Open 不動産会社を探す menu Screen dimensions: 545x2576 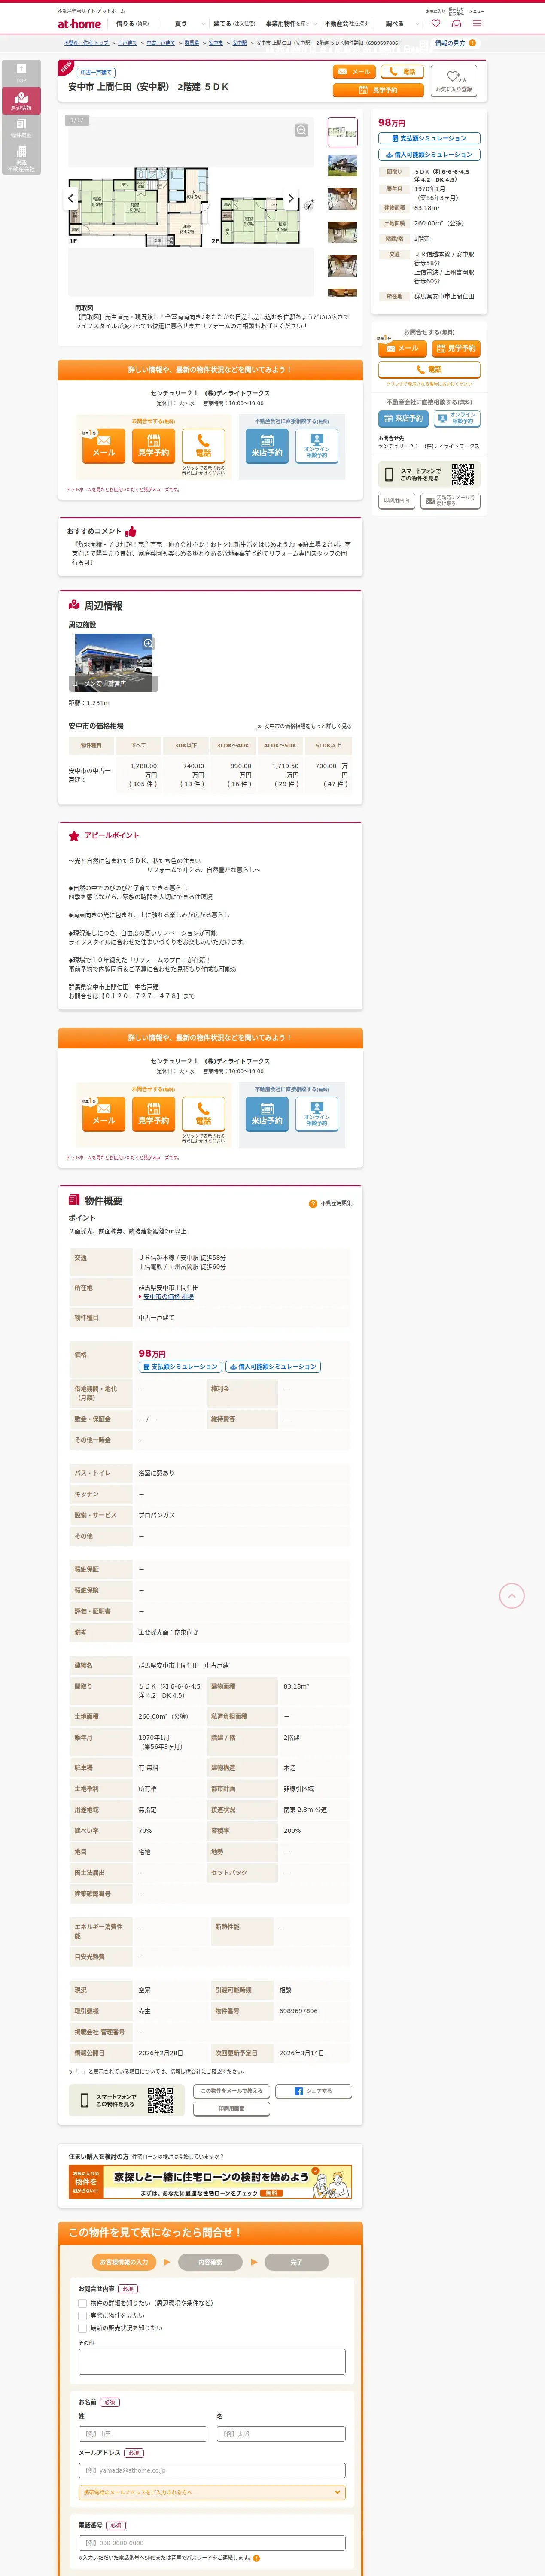tap(346, 23)
